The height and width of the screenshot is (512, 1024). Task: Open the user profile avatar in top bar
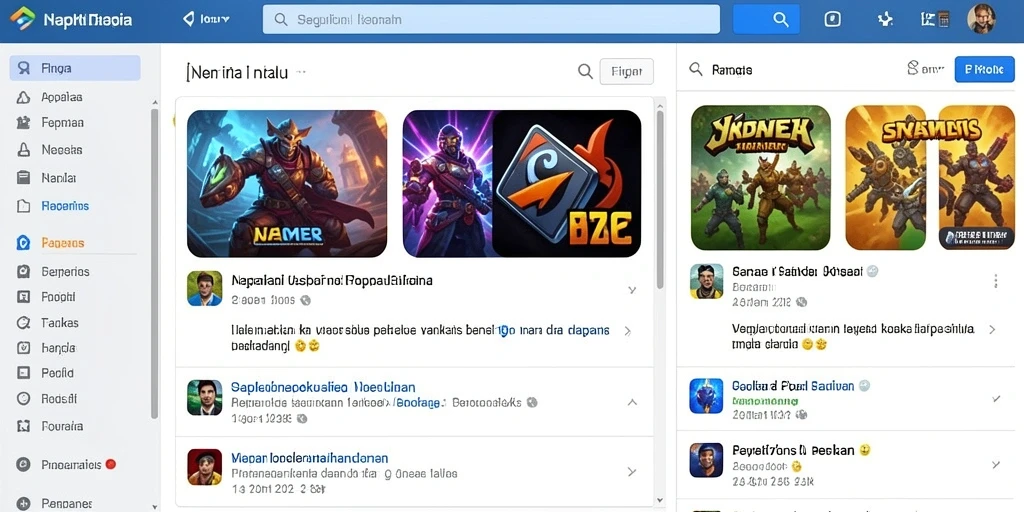[x=981, y=19]
